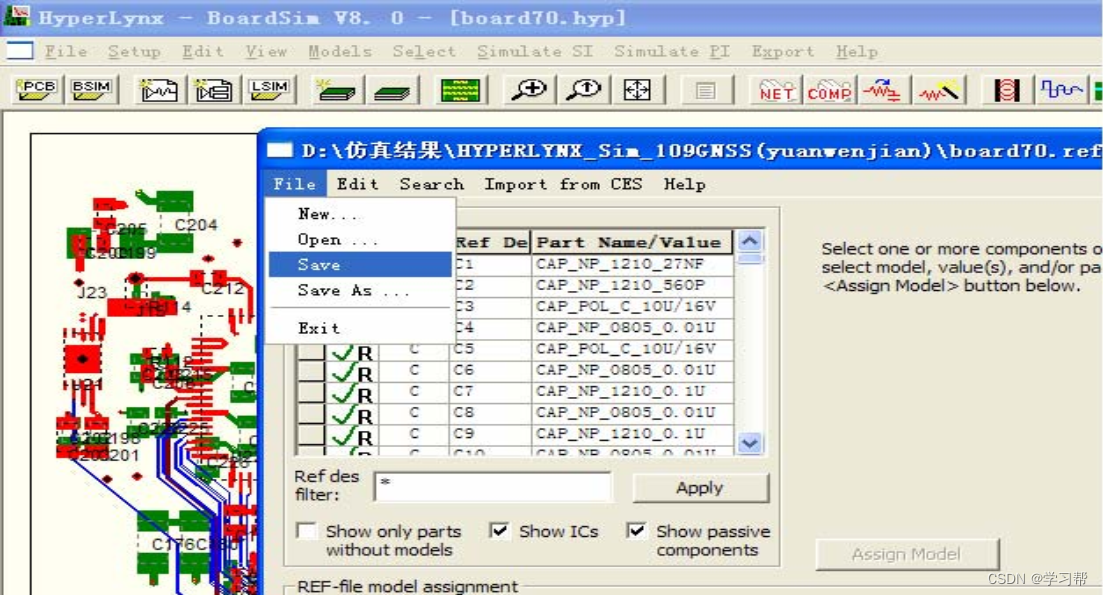Click the plain green stackup layer icon

(391, 90)
